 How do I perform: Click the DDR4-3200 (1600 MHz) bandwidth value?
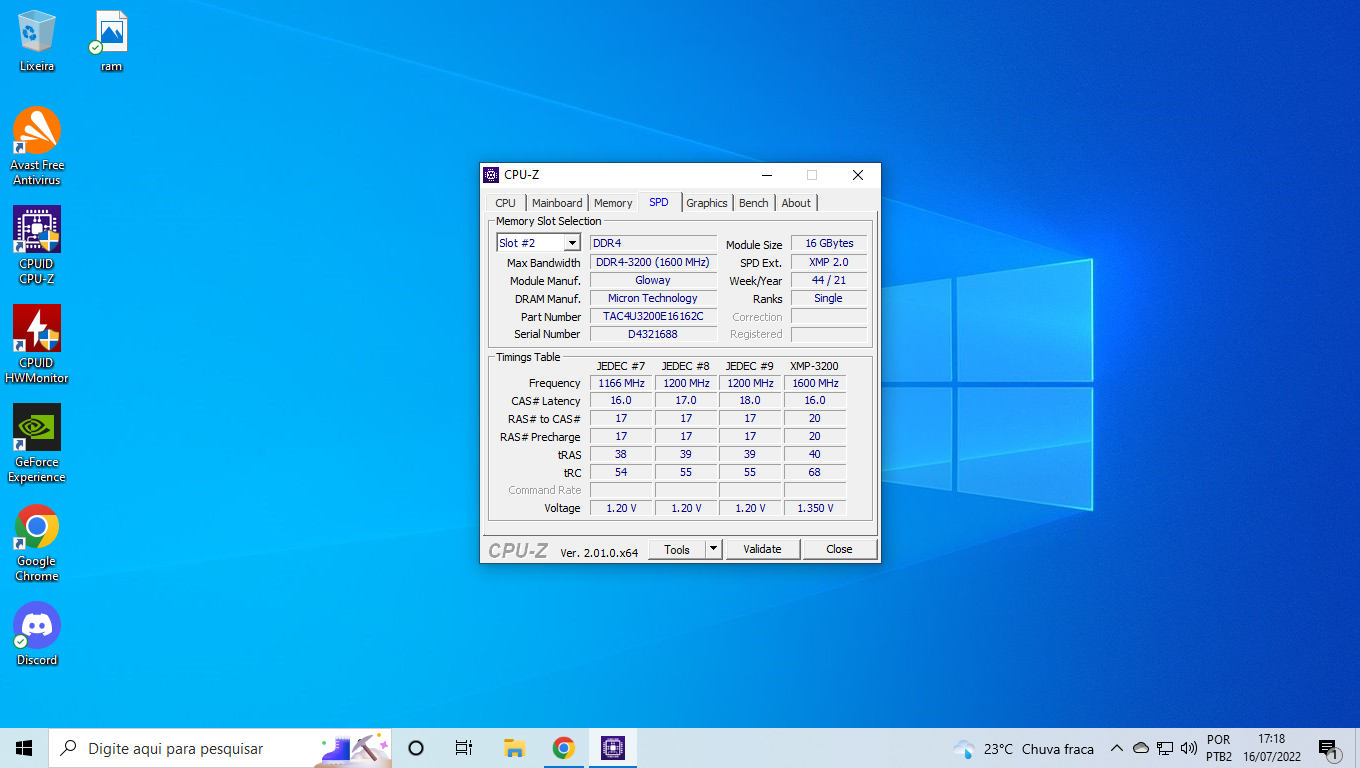click(x=653, y=262)
